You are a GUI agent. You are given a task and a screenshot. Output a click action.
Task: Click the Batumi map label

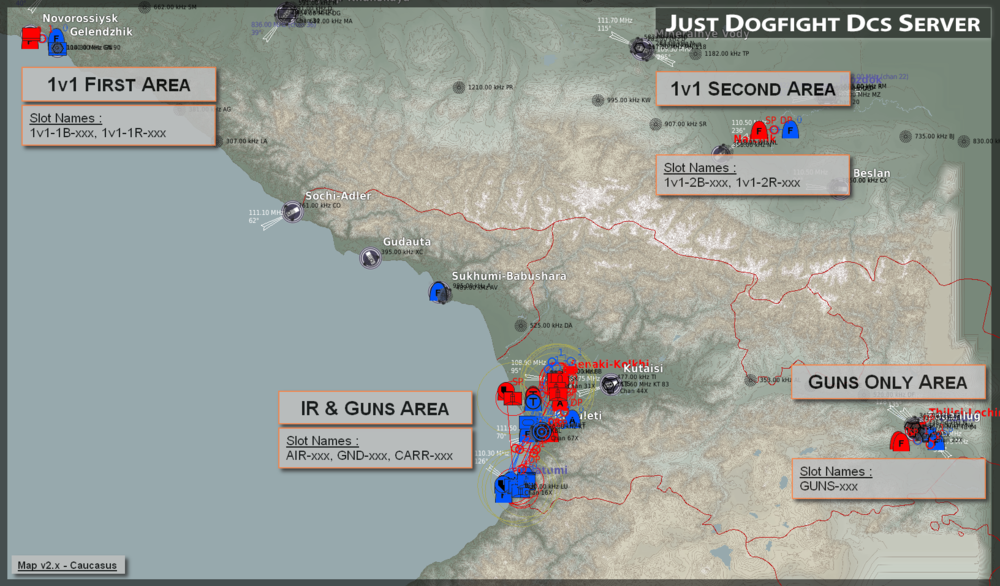(548, 470)
